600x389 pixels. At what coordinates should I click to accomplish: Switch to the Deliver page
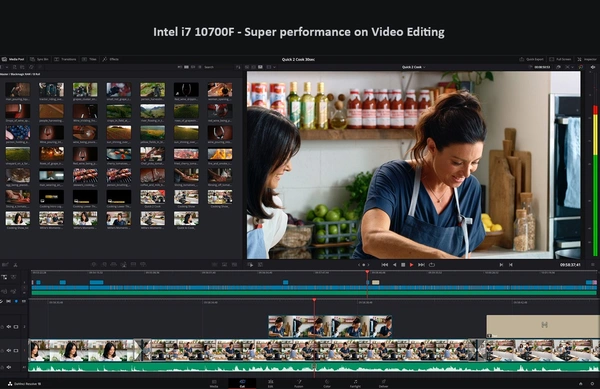(x=383, y=384)
